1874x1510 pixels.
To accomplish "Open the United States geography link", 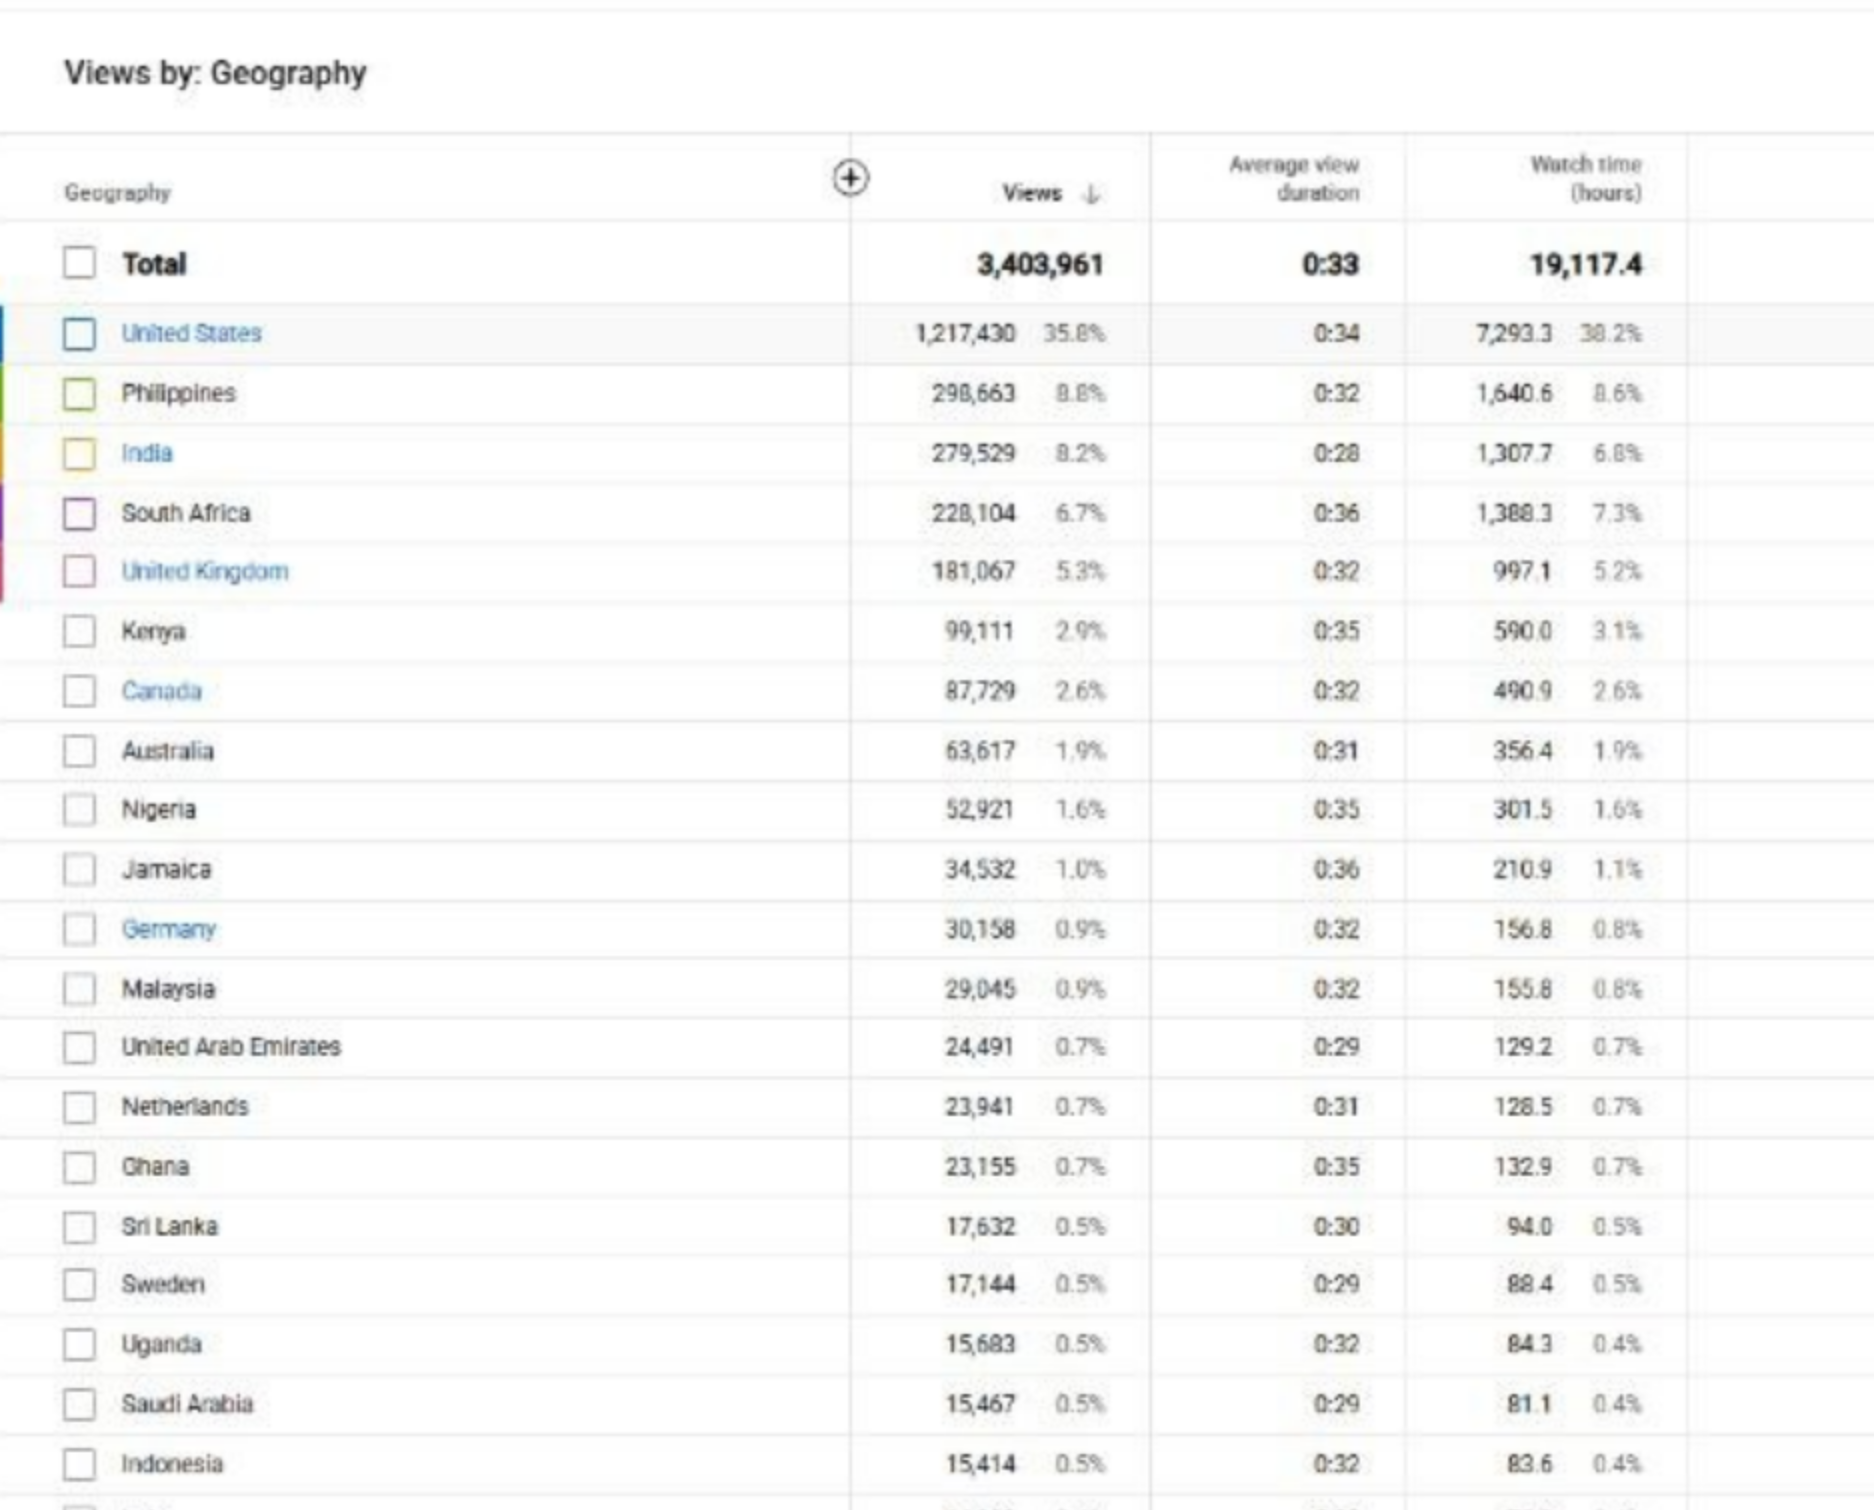I will pos(191,333).
